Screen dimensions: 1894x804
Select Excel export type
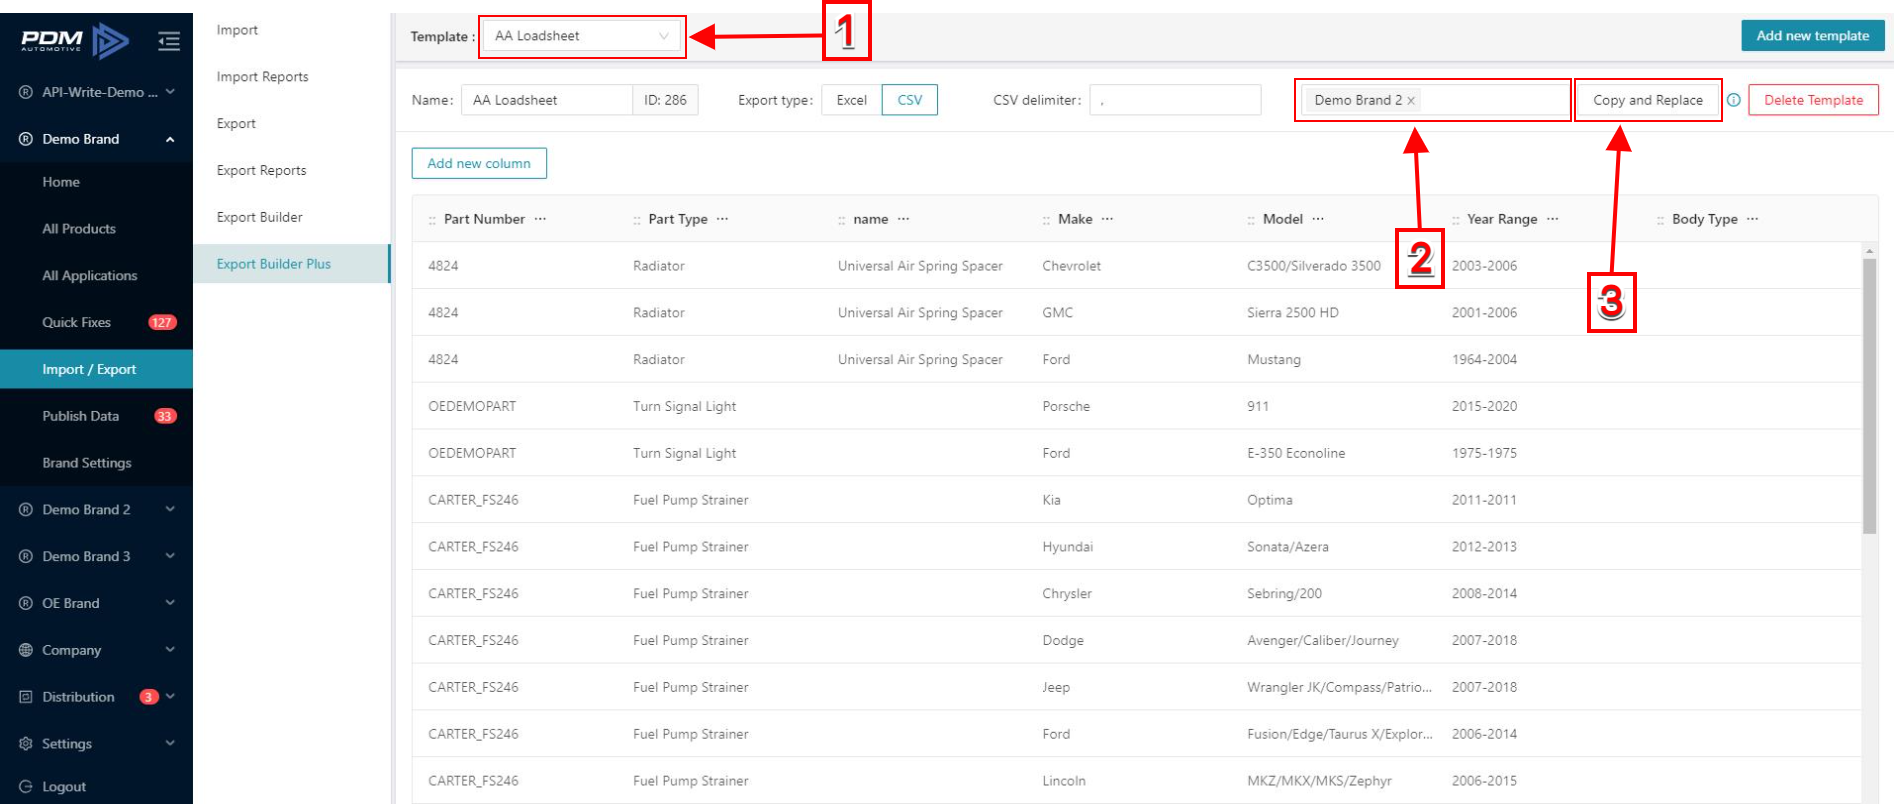852,100
